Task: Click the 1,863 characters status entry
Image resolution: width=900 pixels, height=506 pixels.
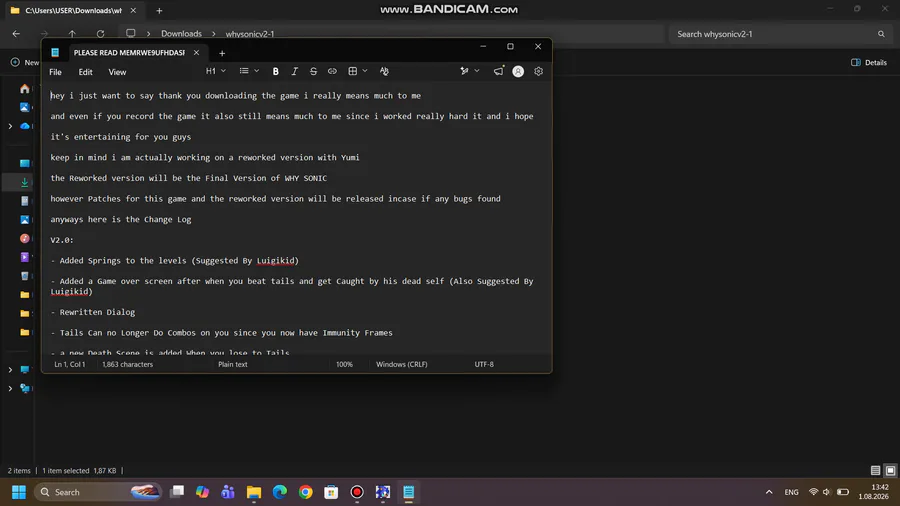Action: 127,364
